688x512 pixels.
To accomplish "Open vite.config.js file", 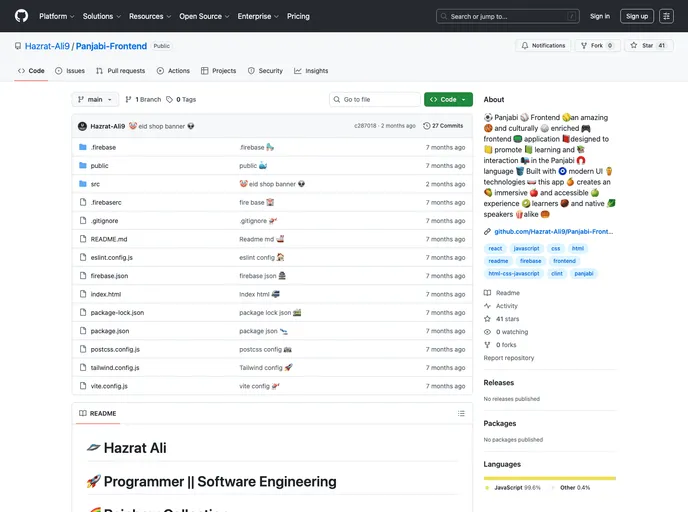I will 109,387.
